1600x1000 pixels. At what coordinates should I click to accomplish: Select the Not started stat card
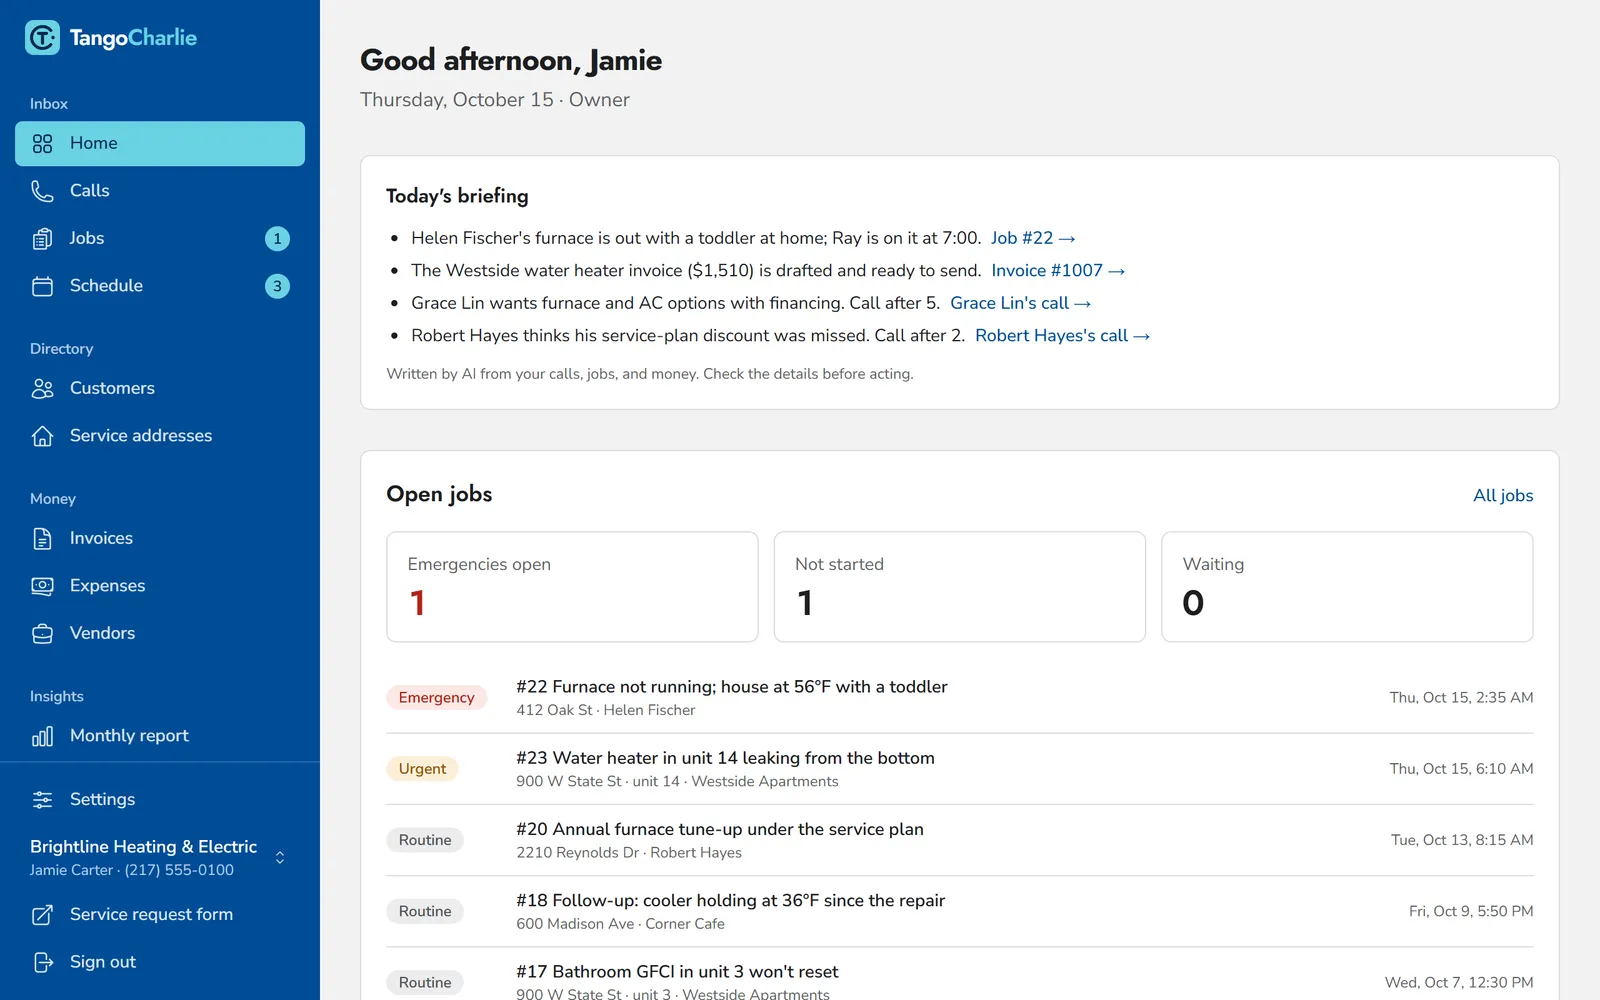pos(960,587)
